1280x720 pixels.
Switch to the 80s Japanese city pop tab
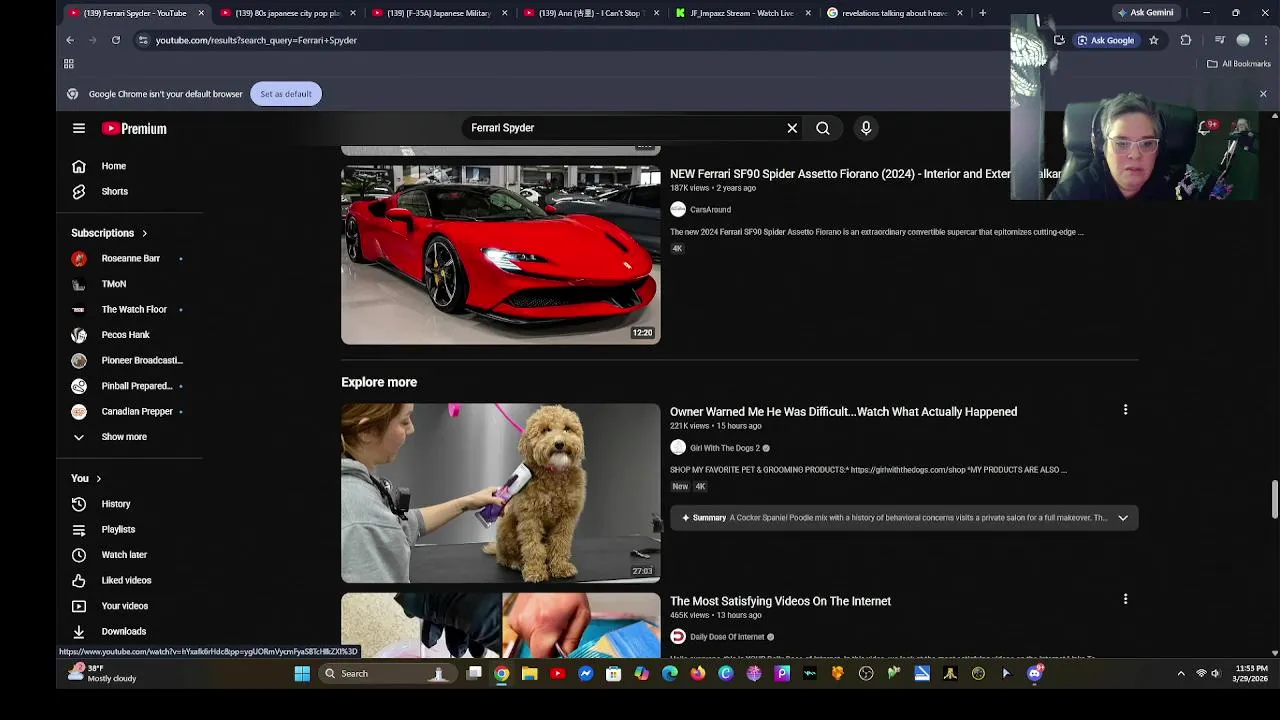coord(287,13)
